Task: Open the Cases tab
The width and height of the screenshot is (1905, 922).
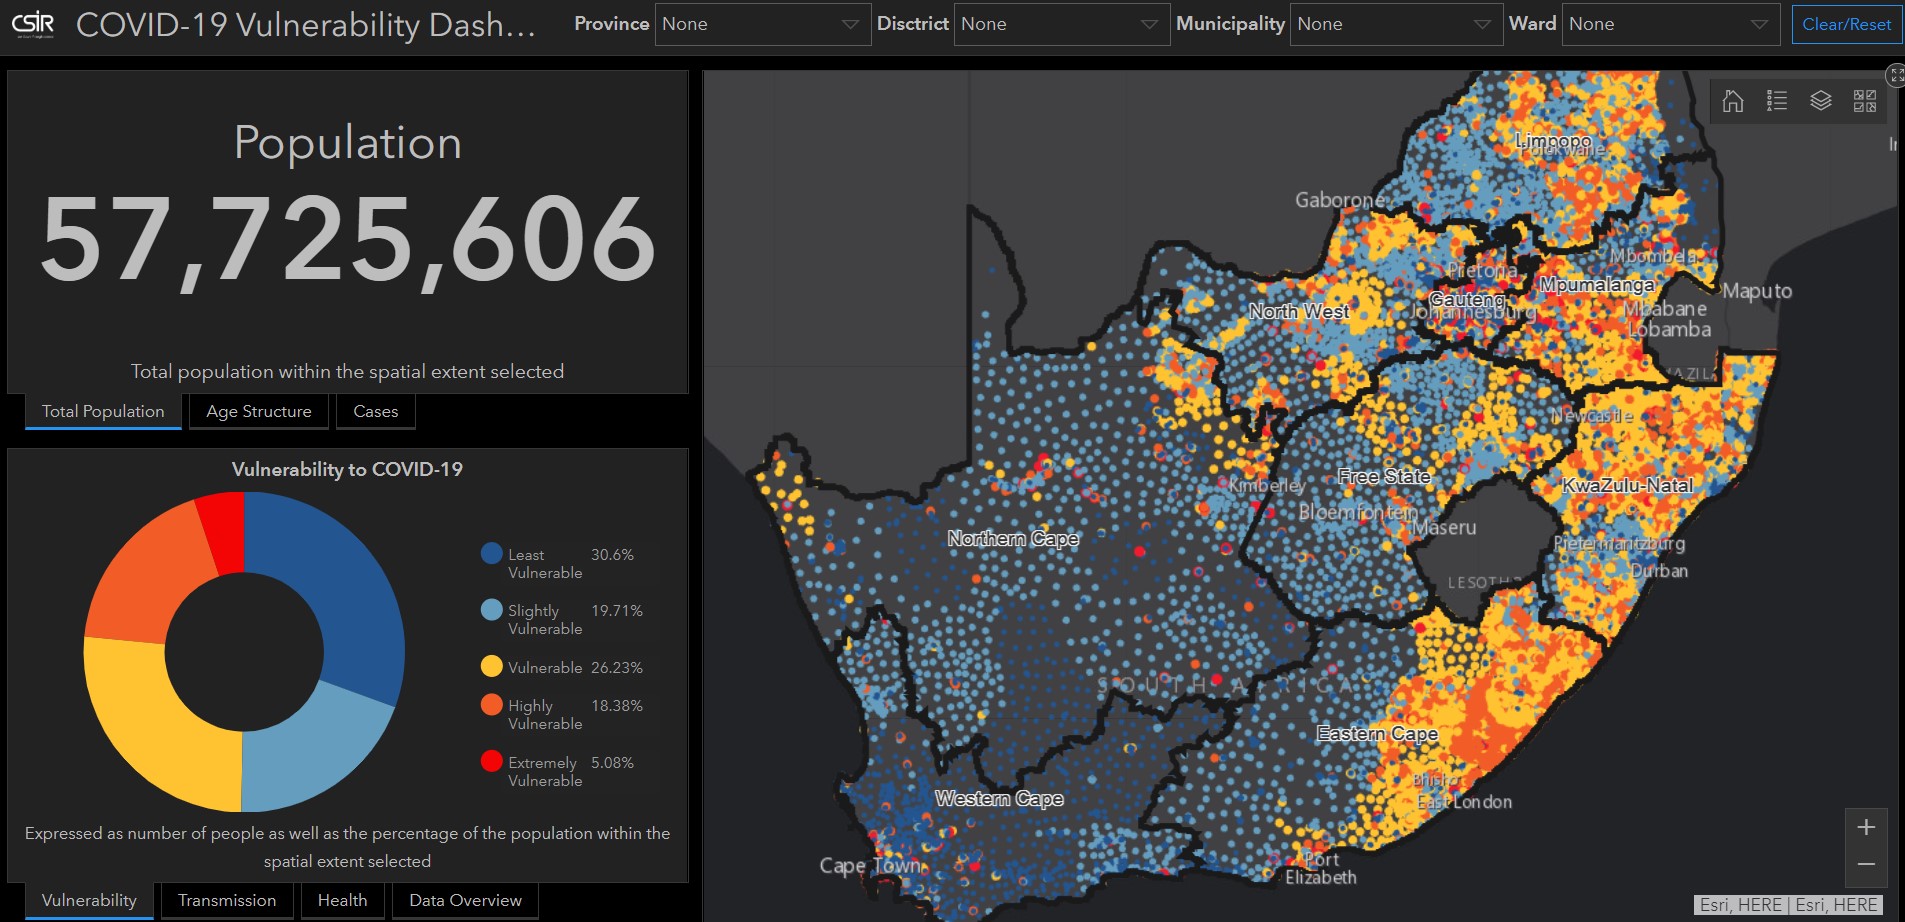Action: [375, 411]
